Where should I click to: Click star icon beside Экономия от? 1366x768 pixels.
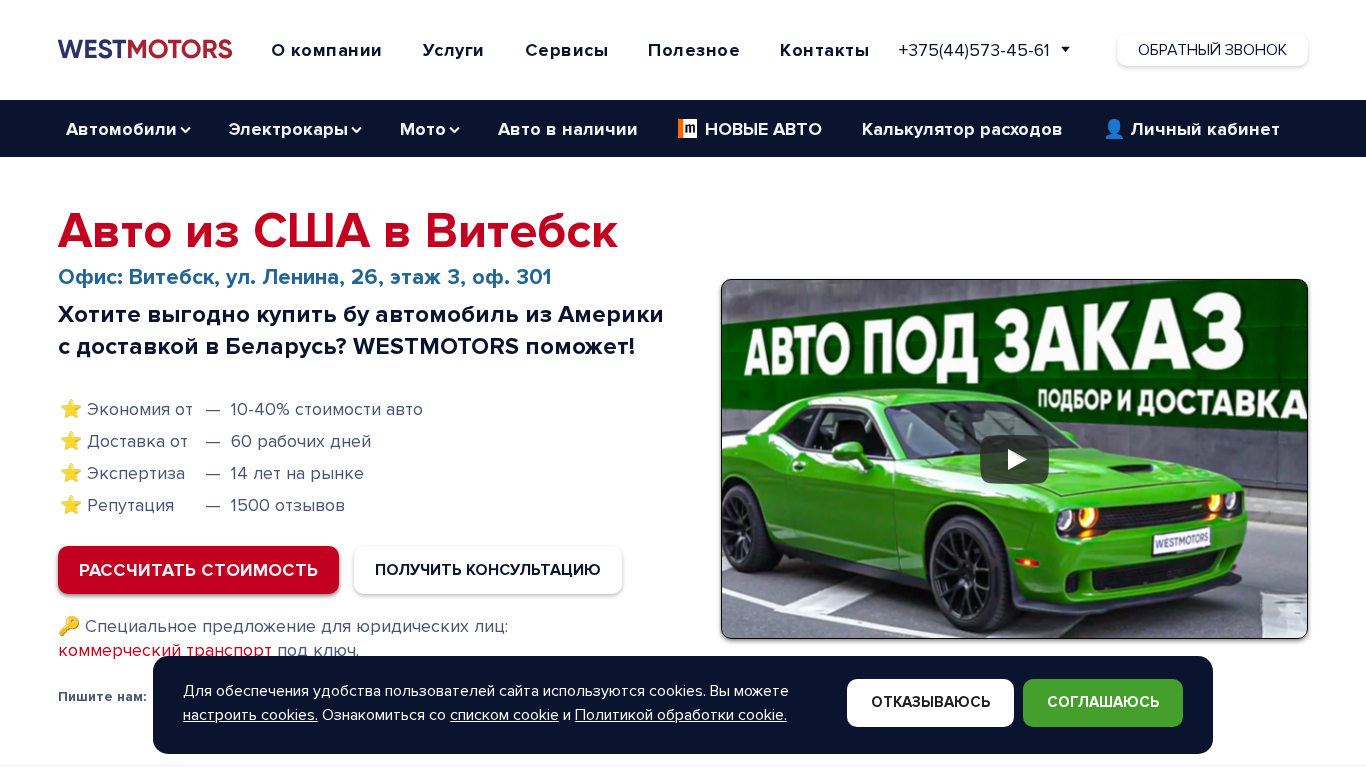click(x=70, y=409)
